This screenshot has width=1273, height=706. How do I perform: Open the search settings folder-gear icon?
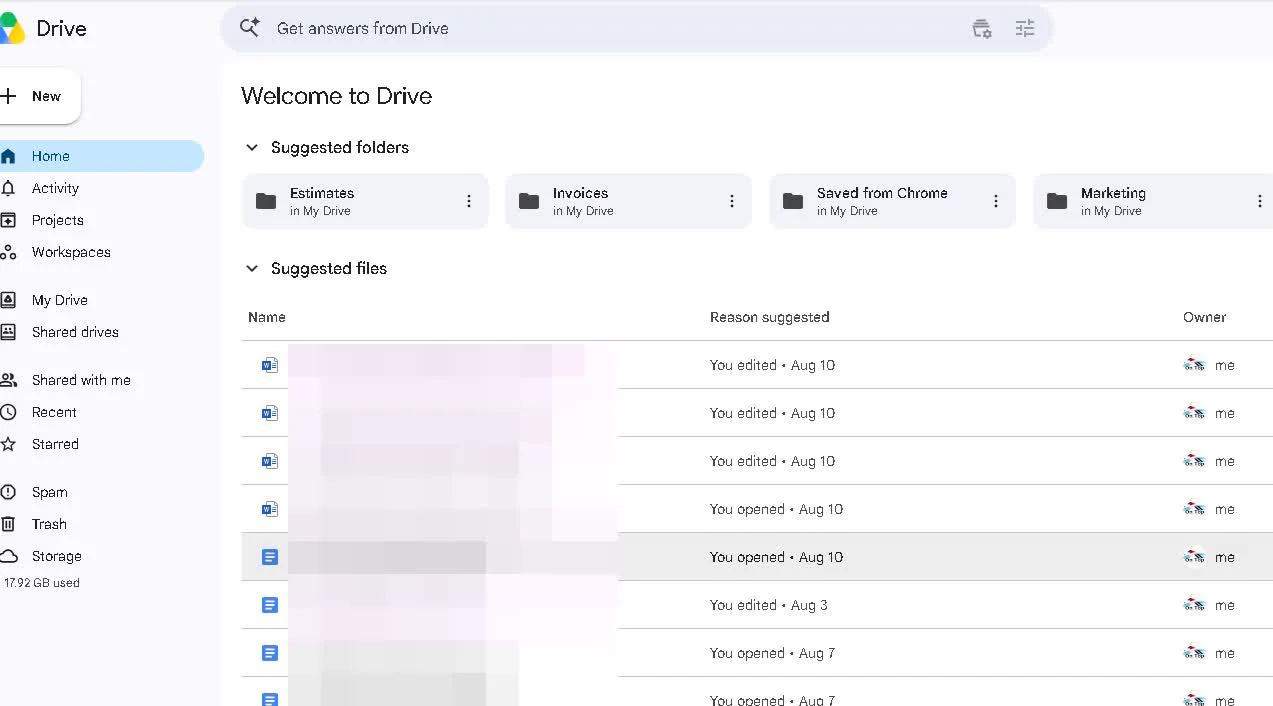point(982,29)
